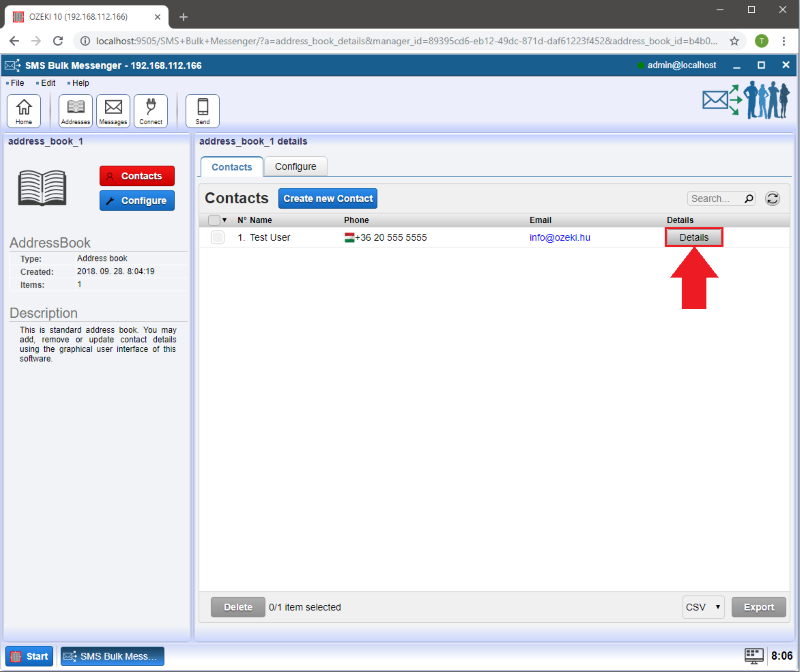Click Create new Contact button
The width and height of the screenshot is (800, 672).
point(328,199)
